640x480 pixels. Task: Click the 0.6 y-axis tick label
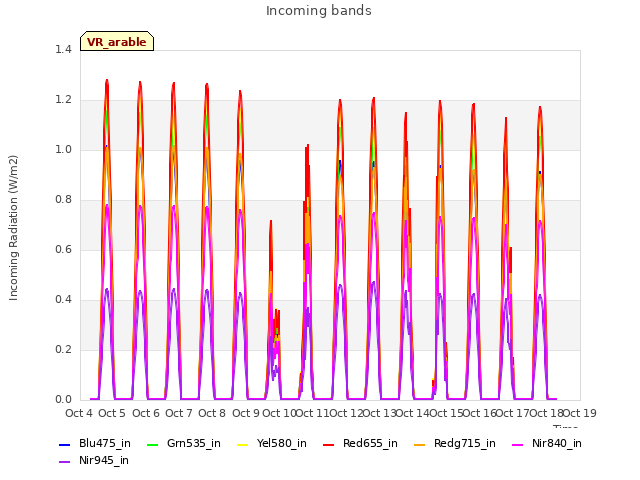tap(63, 249)
